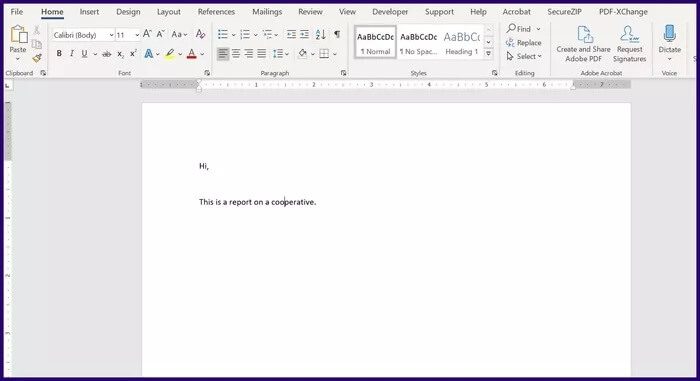Click the Copy icon

click(37, 44)
